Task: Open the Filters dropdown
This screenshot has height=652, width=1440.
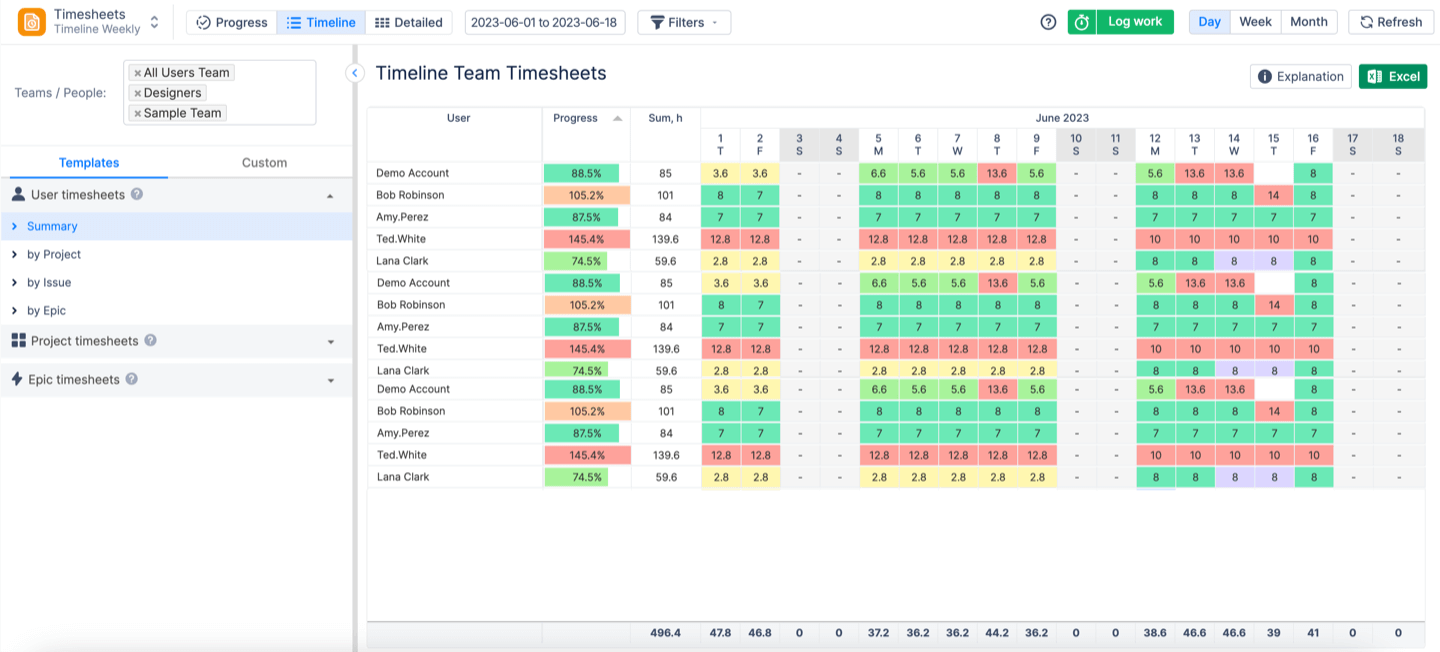Action: [x=684, y=22]
